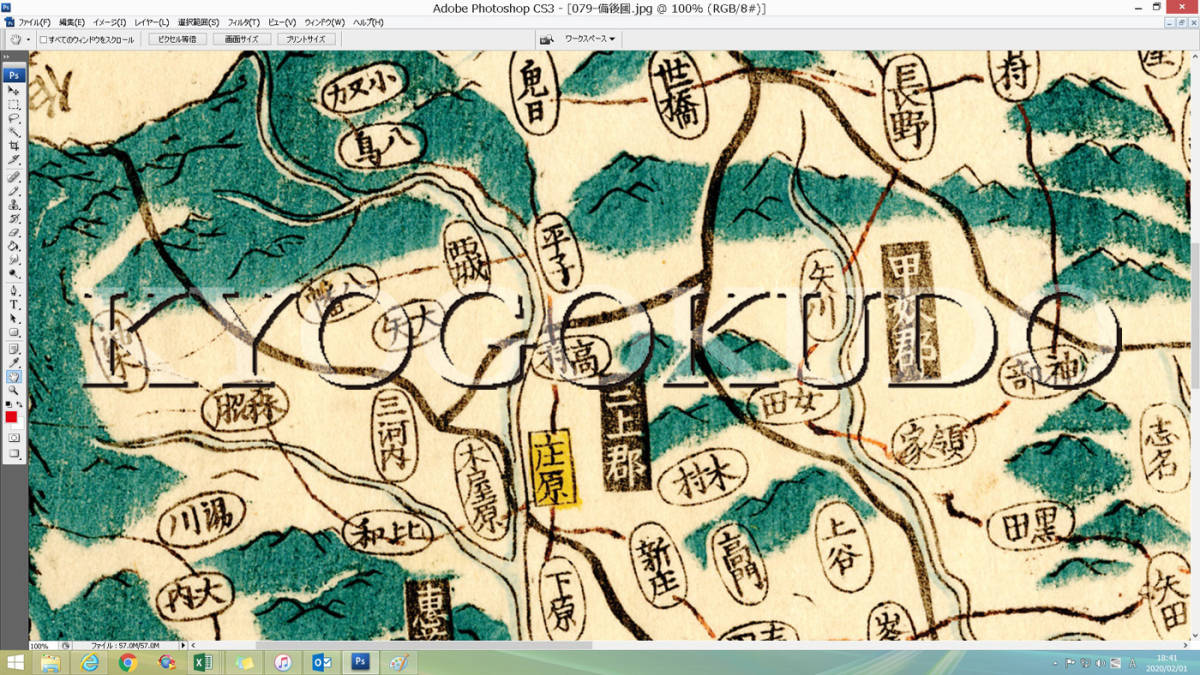This screenshot has width=1200, height=675.
Task: Open the ビュー(V) menu
Action: tap(282, 22)
